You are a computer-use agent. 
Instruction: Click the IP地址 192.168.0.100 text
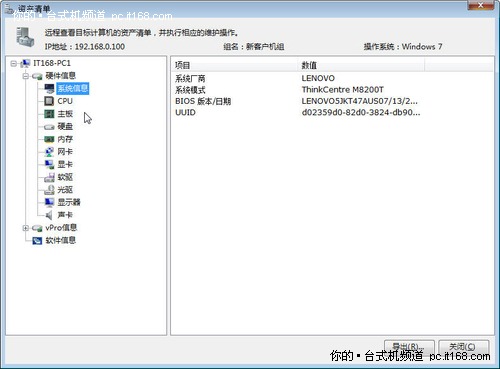coord(85,47)
